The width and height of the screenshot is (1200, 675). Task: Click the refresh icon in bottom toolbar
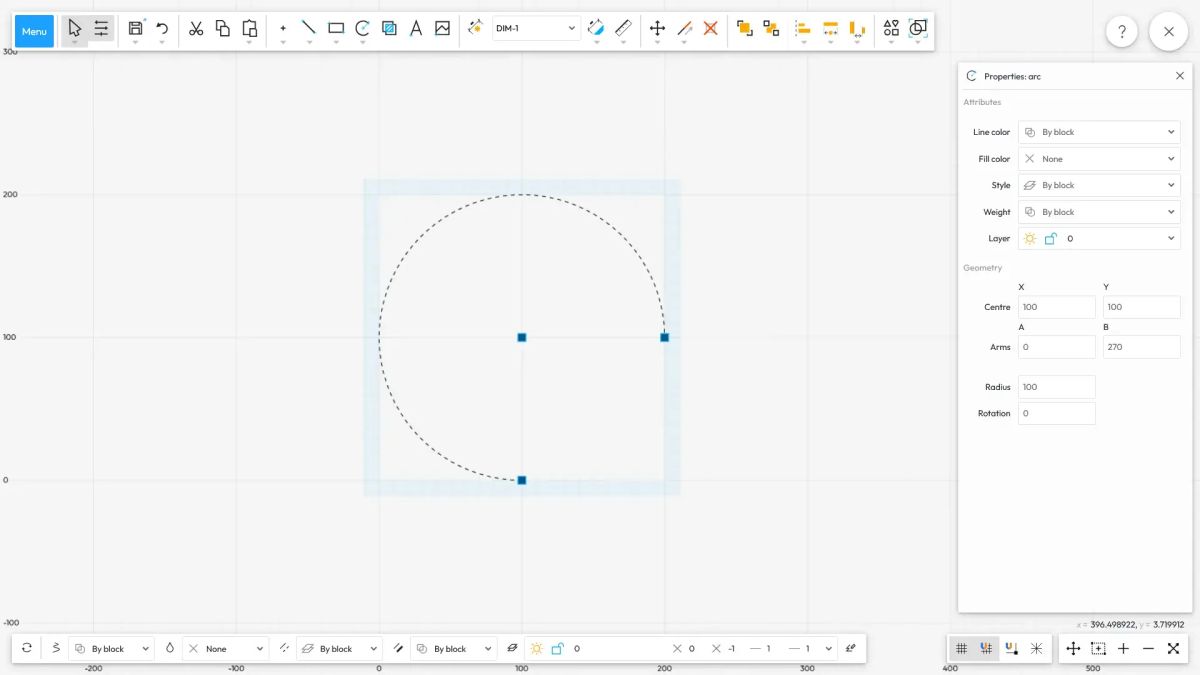pos(27,648)
